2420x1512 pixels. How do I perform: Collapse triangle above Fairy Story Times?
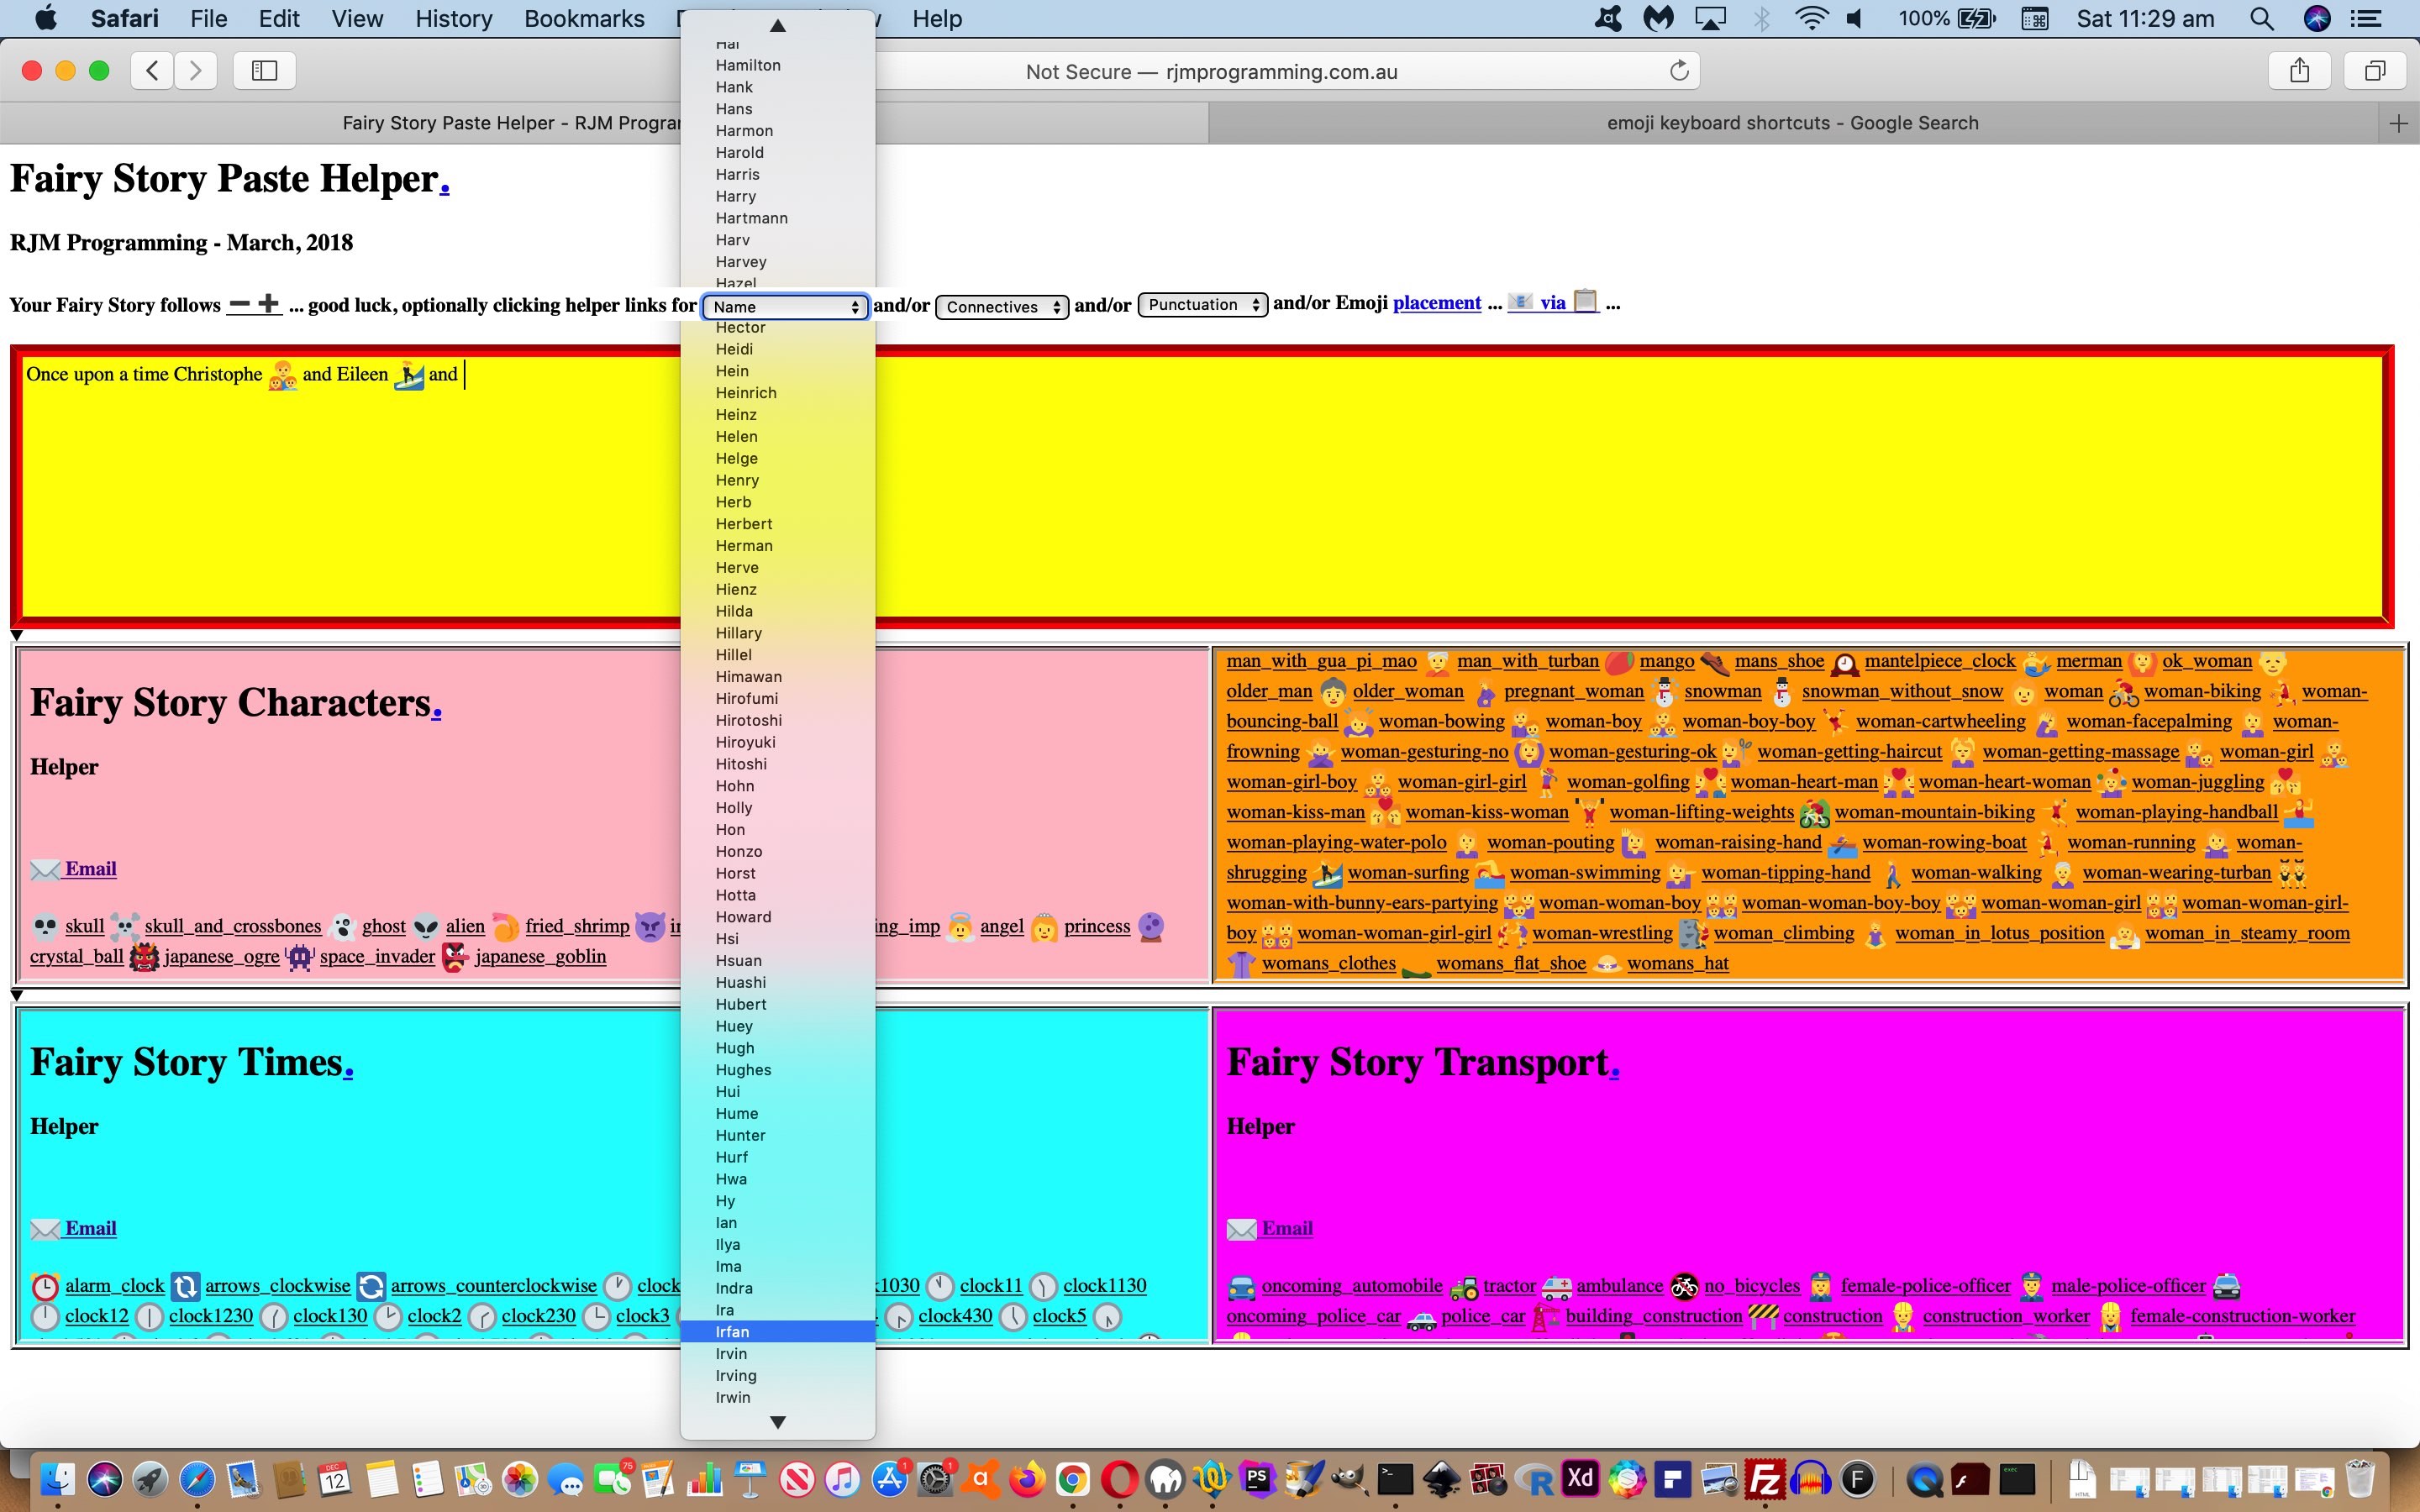click(17, 995)
